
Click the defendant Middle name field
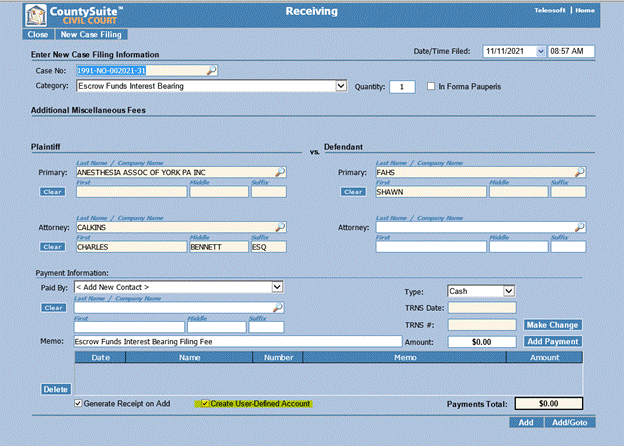(519, 192)
